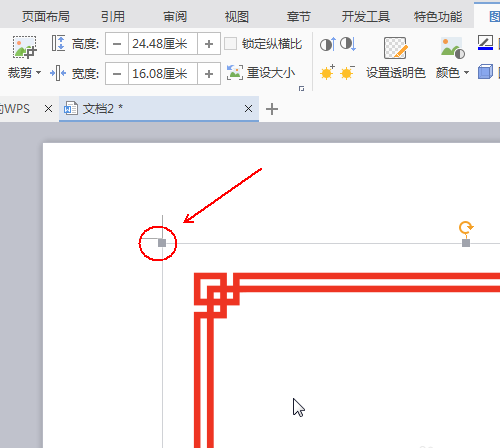Viewport: 500px width, 448px height.
Task: Increase picture contrast icon
Action: tap(327, 44)
